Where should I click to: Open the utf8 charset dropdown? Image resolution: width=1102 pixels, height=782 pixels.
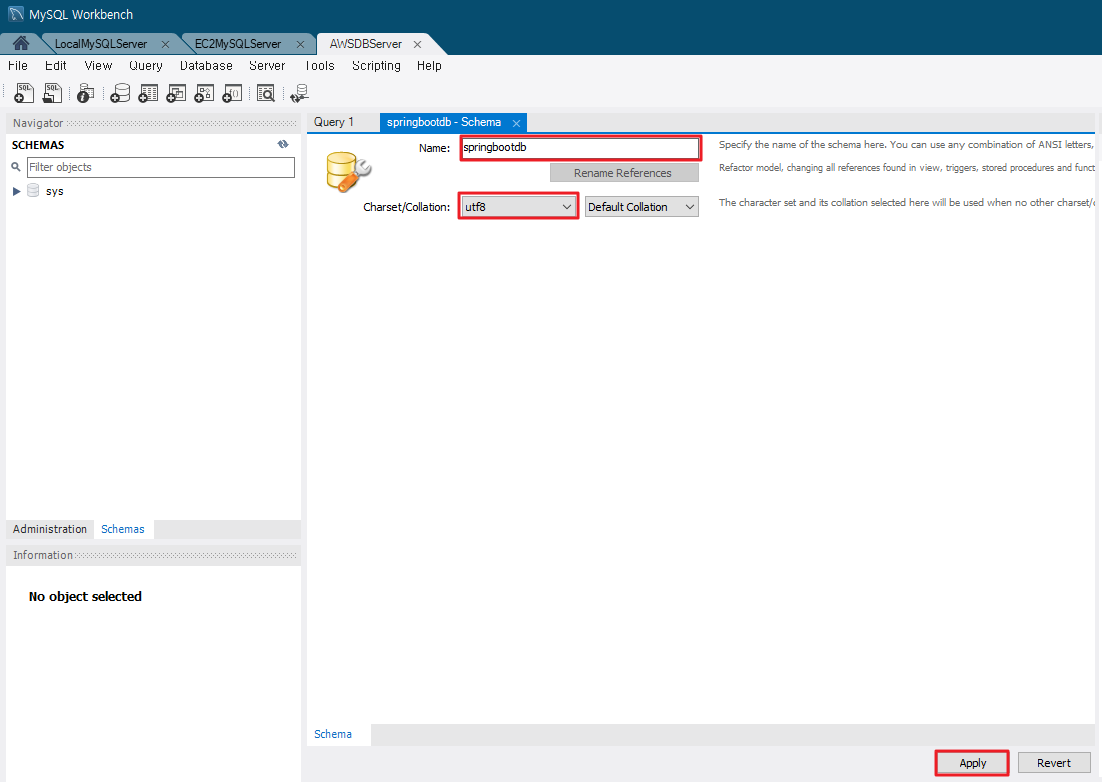click(518, 207)
